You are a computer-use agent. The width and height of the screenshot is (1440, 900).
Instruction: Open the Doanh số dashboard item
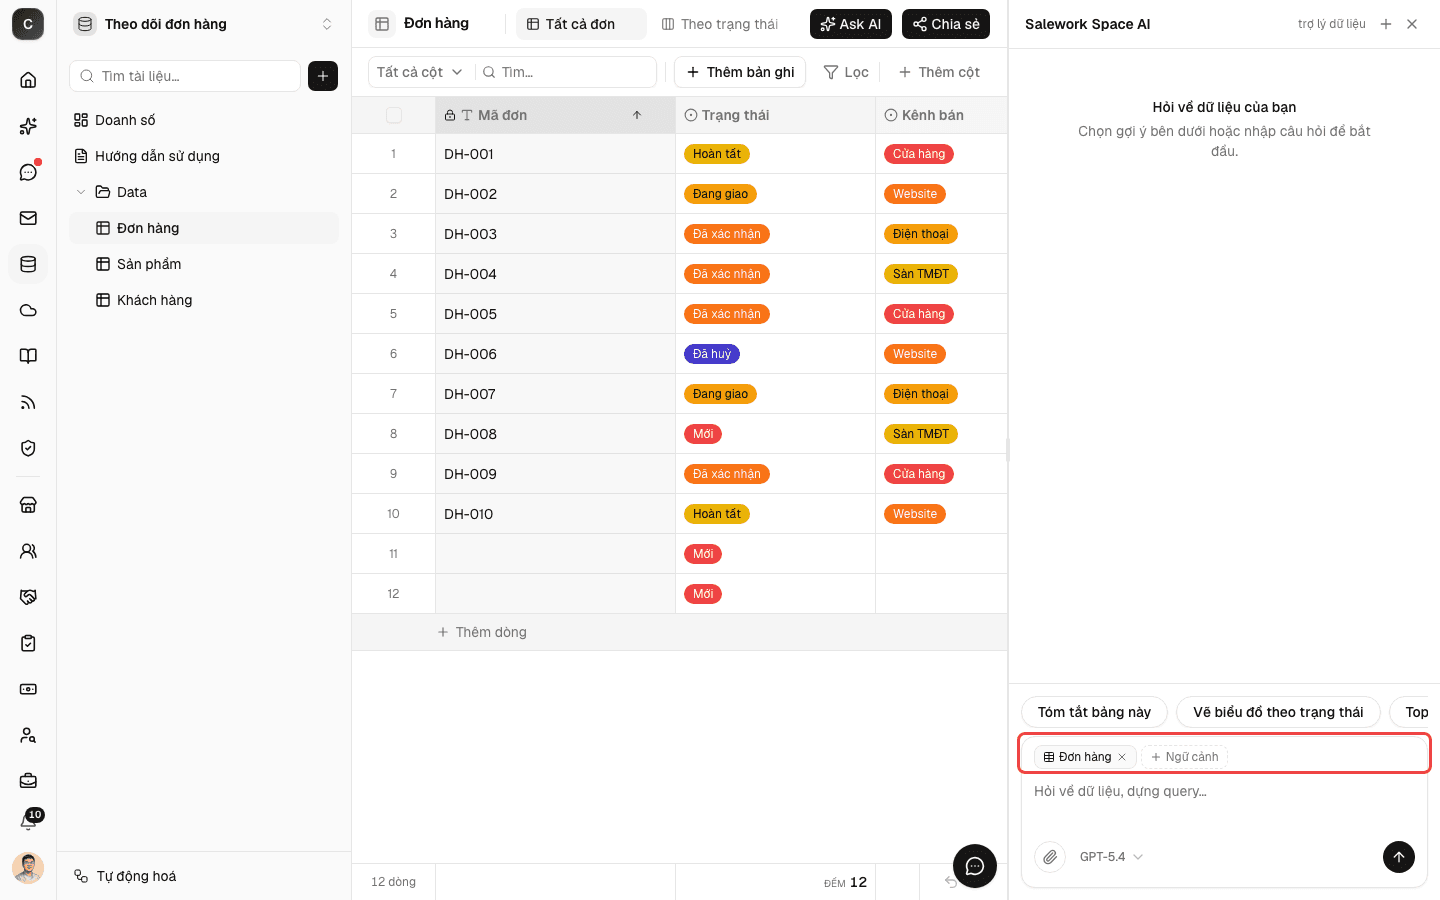(x=204, y=120)
